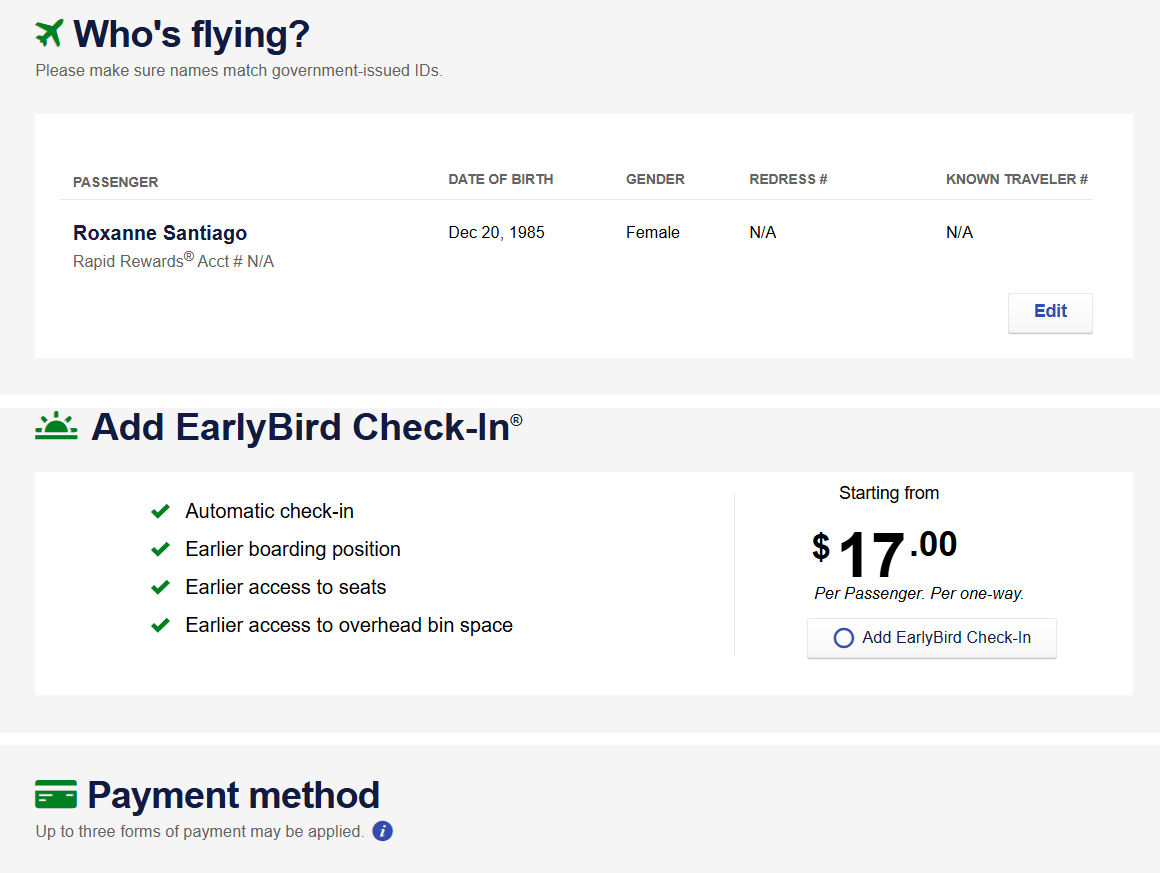The height and width of the screenshot is (873, 1160).
Task: Click the Who's flying? heading
Action: pos(192,34)
